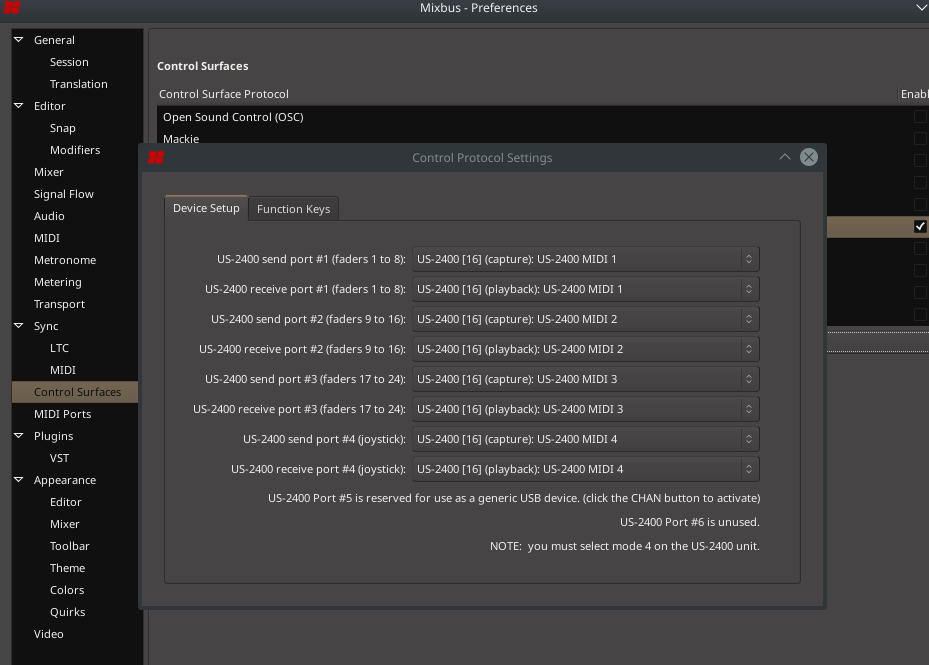Uncheck the enabled control surface checkbox

(919, 227)
